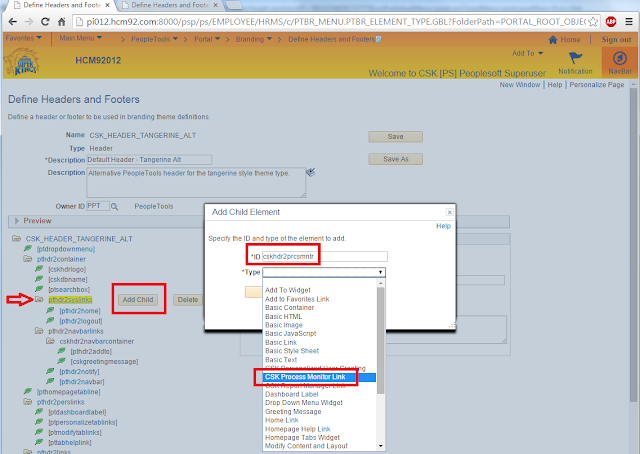
Task: Click the ID input field
Action: click(x=324, y=256)
